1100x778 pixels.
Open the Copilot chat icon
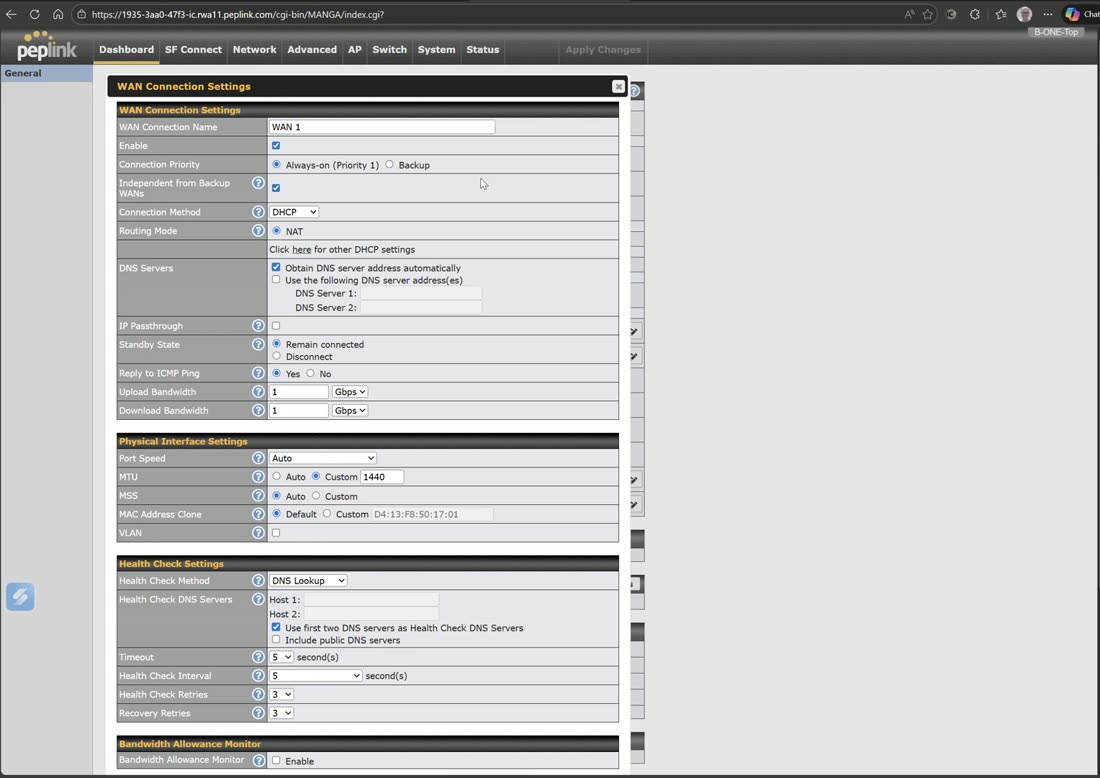pos(1072,14)
